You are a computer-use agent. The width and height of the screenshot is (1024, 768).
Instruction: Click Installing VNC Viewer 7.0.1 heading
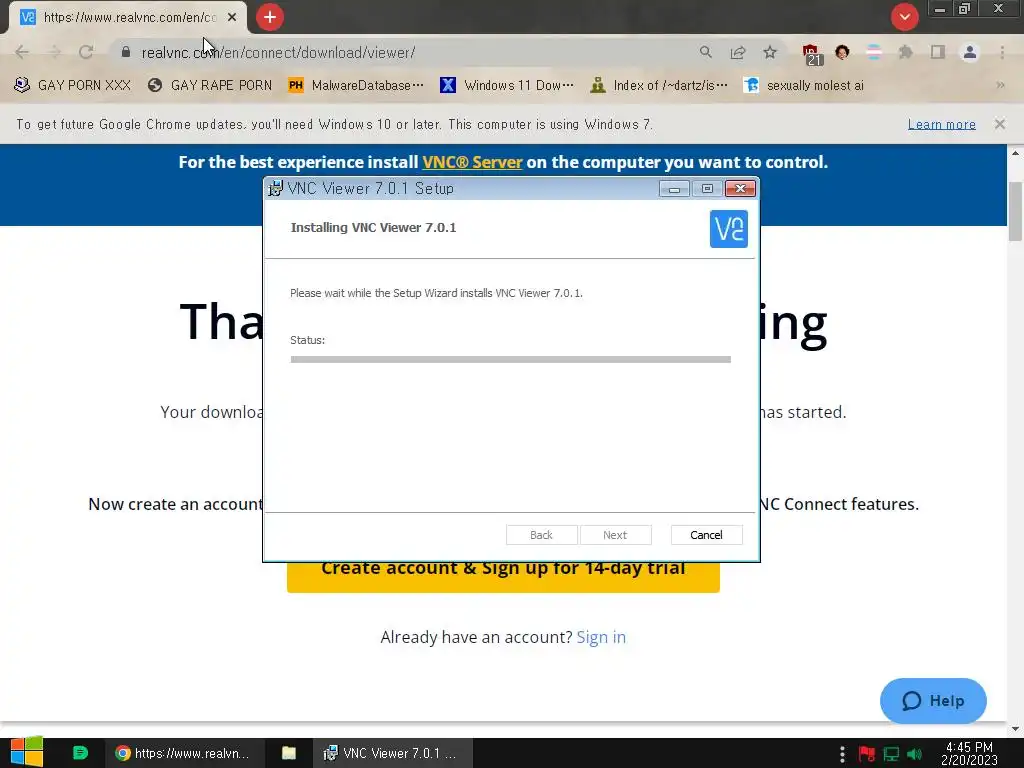coord(374,227)
